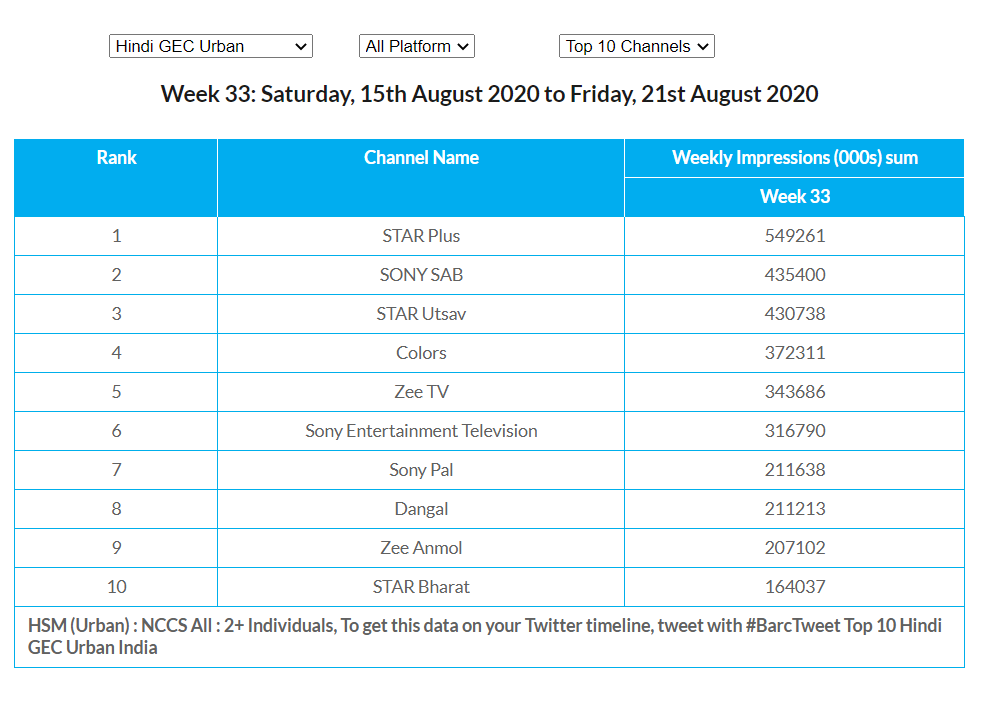The image size is (981, 705).
Task: Click the Week 33 sub-header
Action: (x=794, y=197)
